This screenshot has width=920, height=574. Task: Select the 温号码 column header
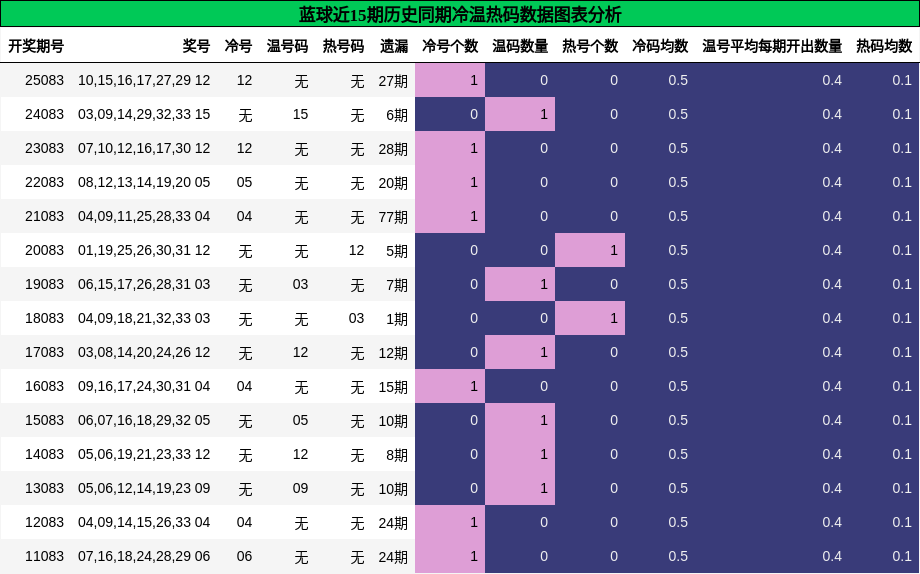point(288,46)
